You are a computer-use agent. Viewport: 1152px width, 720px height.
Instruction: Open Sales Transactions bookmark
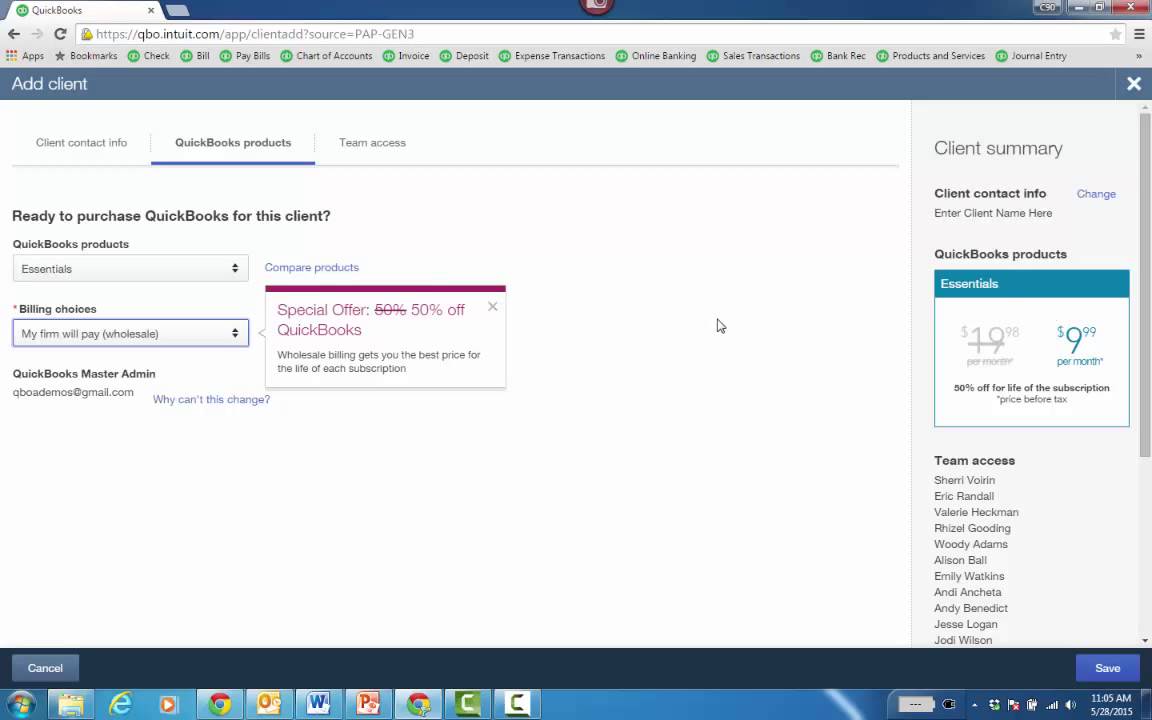[x=754, y=56]
